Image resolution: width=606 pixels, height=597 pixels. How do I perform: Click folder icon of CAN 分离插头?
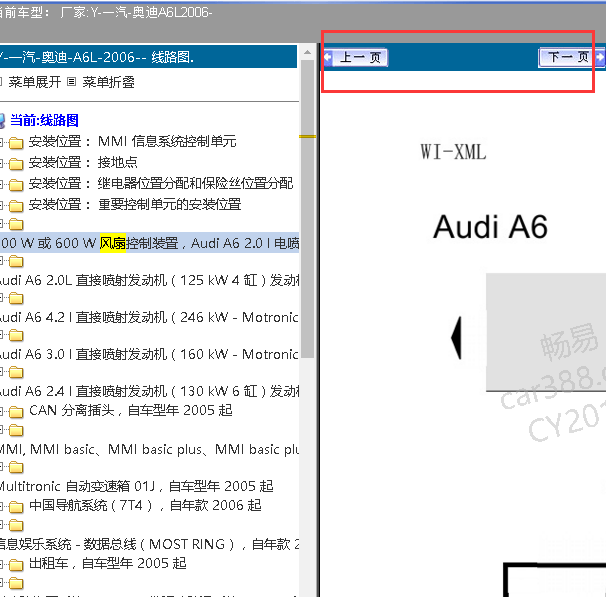16,412
